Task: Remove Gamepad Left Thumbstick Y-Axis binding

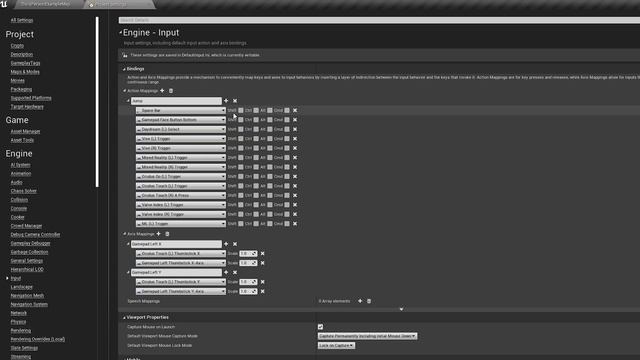Action: pos(262,291)
